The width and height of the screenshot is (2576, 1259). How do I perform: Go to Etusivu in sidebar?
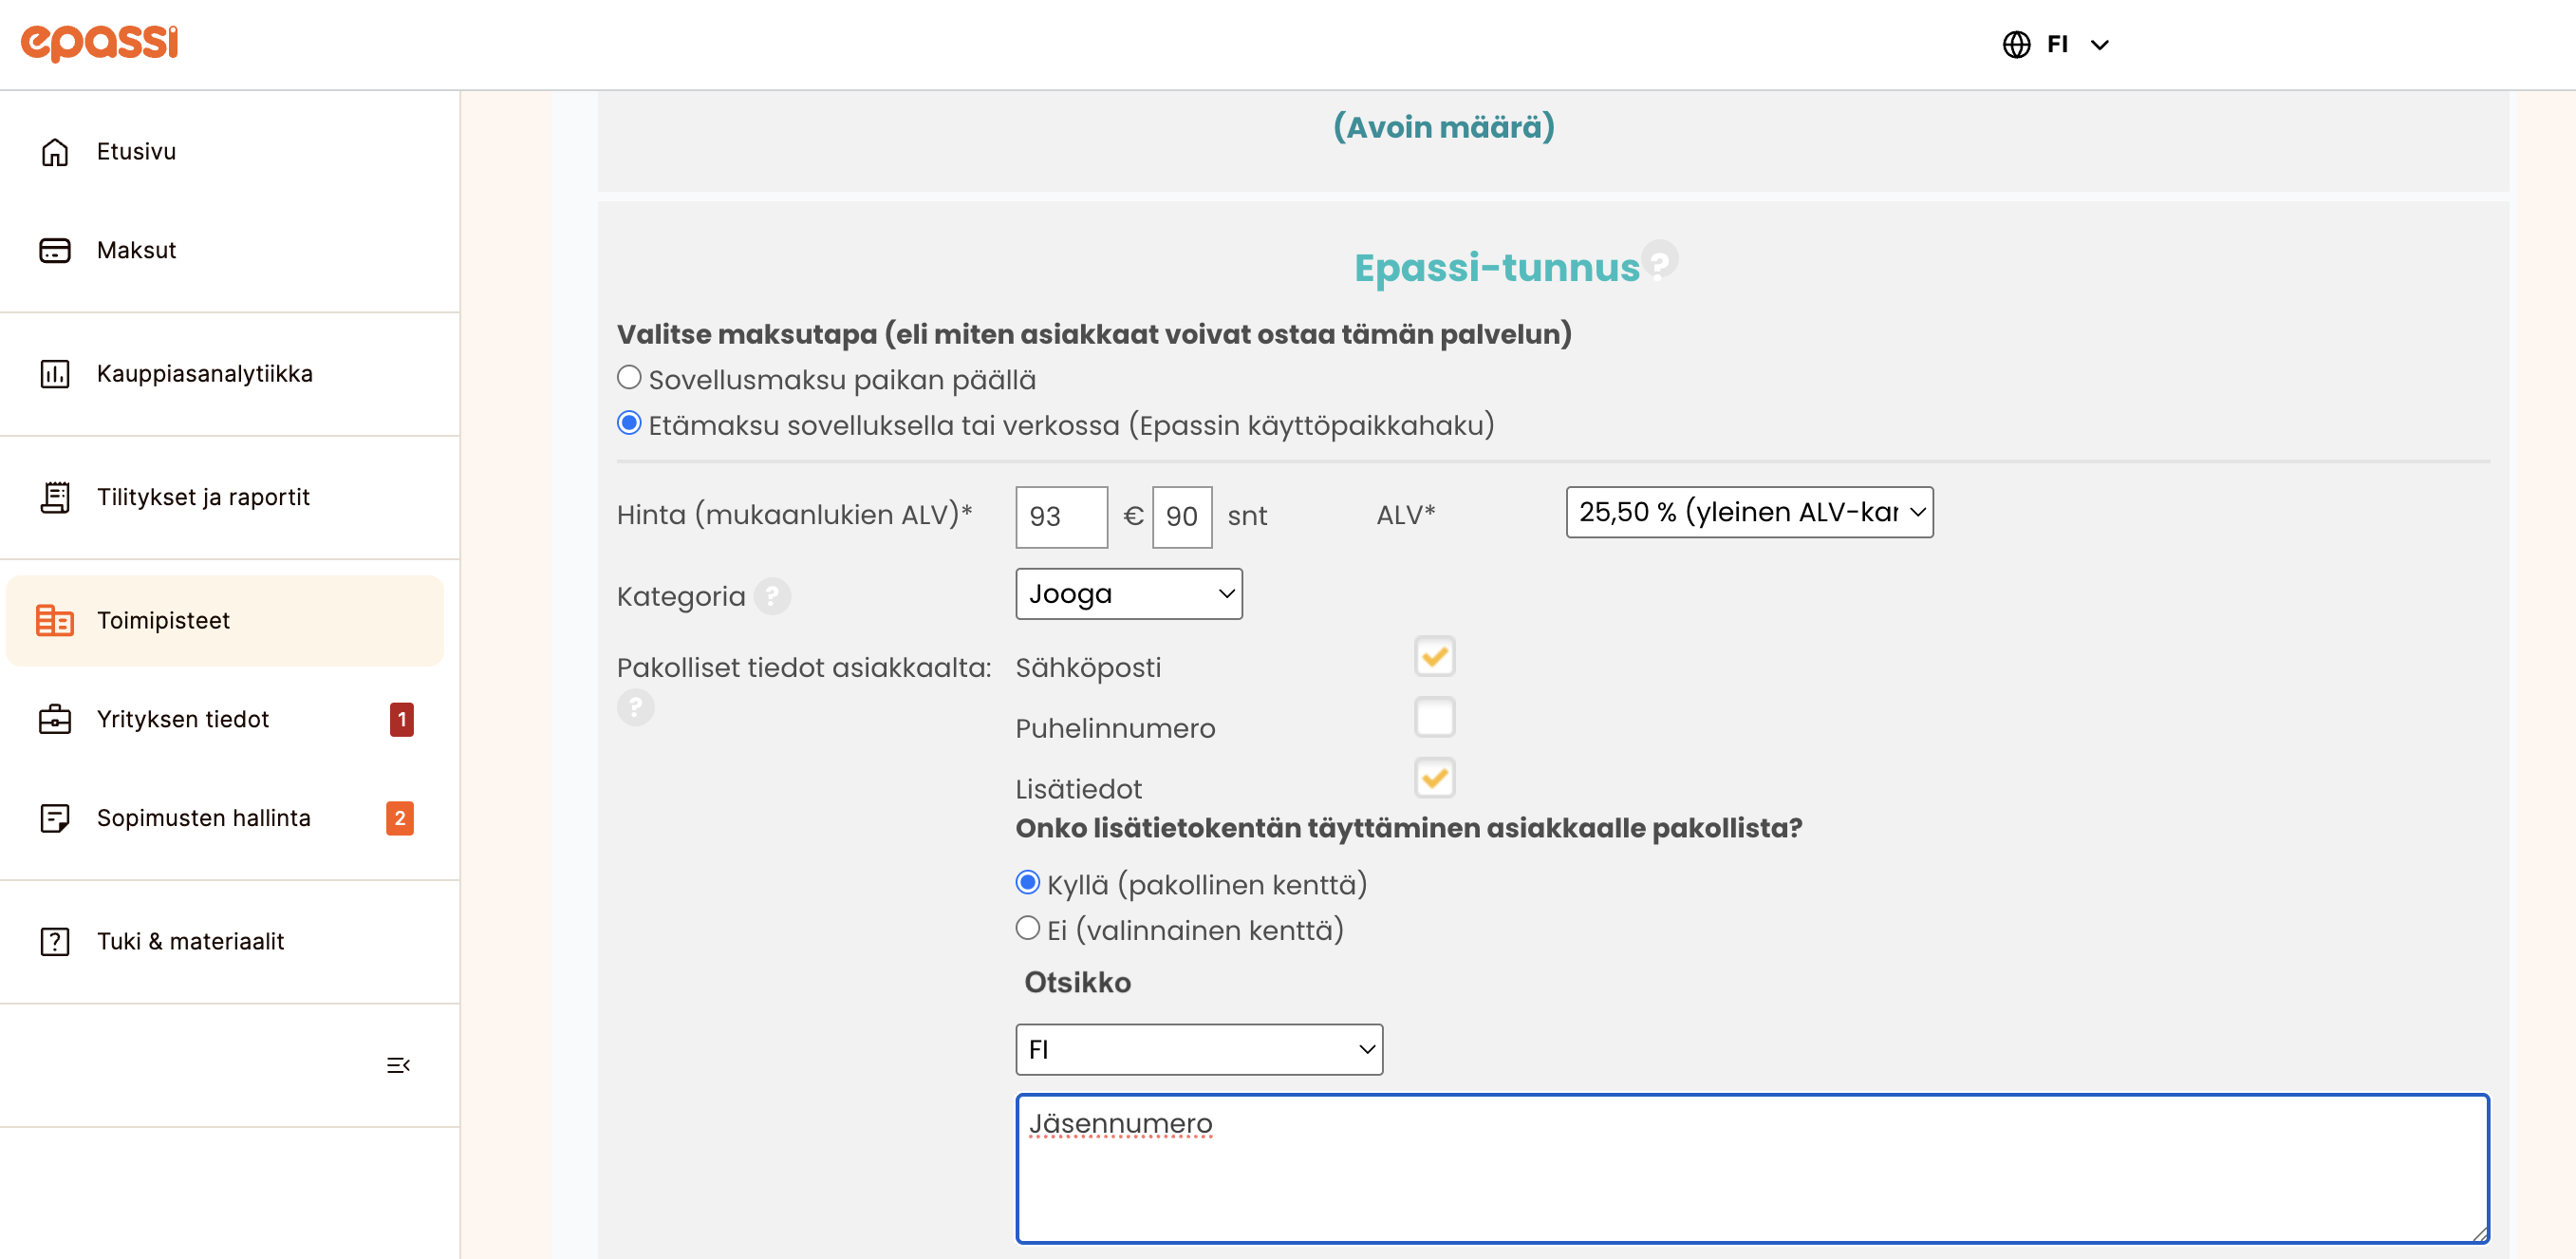coord(225,152)
